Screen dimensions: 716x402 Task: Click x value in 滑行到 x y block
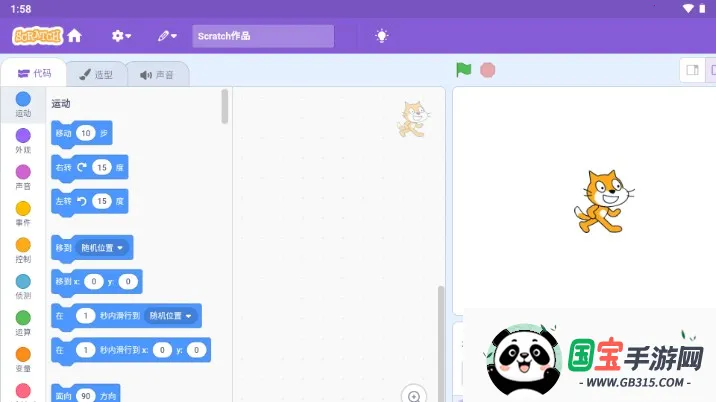click(162, 350)
